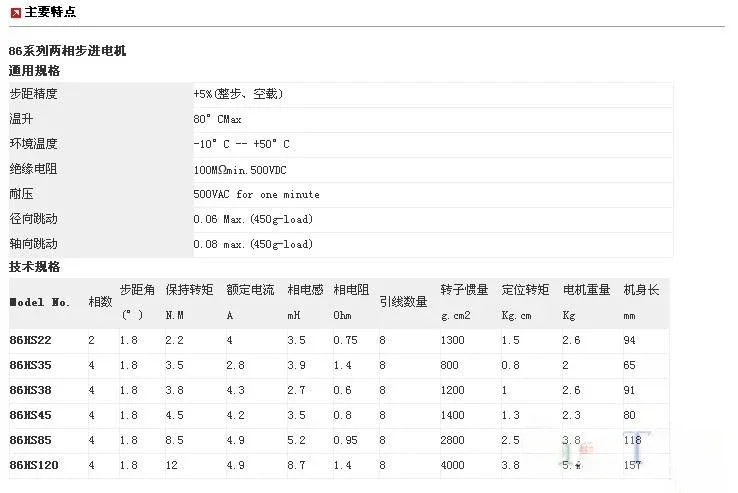The width and height of the screenshot is (738, 493).
Task: Click the 80° CMax value
Action: pyautogui.click(x=217, y=119)
